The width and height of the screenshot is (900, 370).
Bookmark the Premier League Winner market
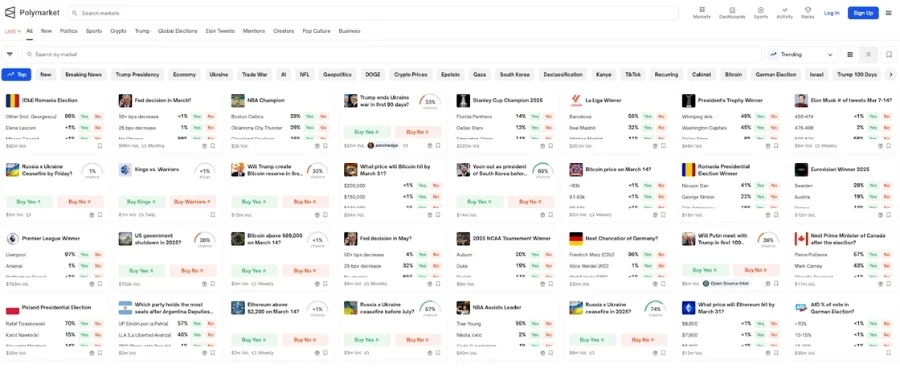[100, 284]
